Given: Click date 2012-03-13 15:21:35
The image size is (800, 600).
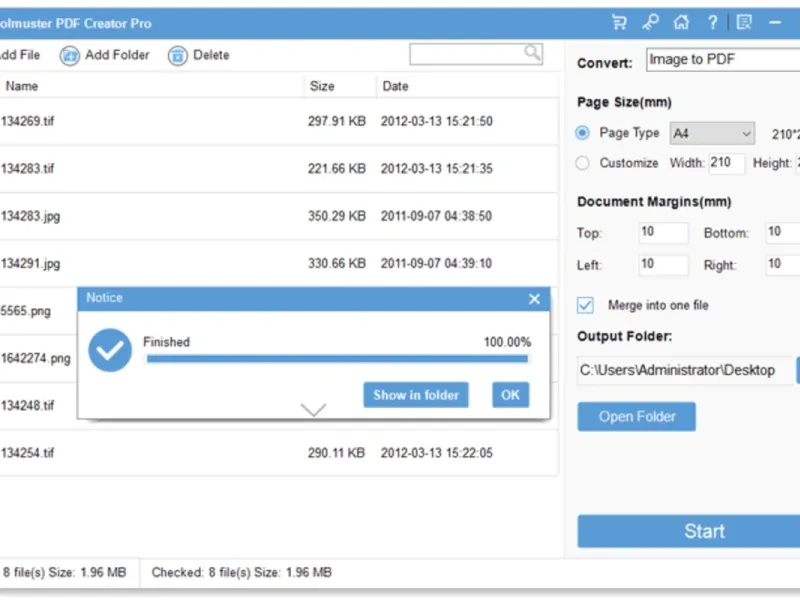Looking at the screenshot, I should [436, 169].
